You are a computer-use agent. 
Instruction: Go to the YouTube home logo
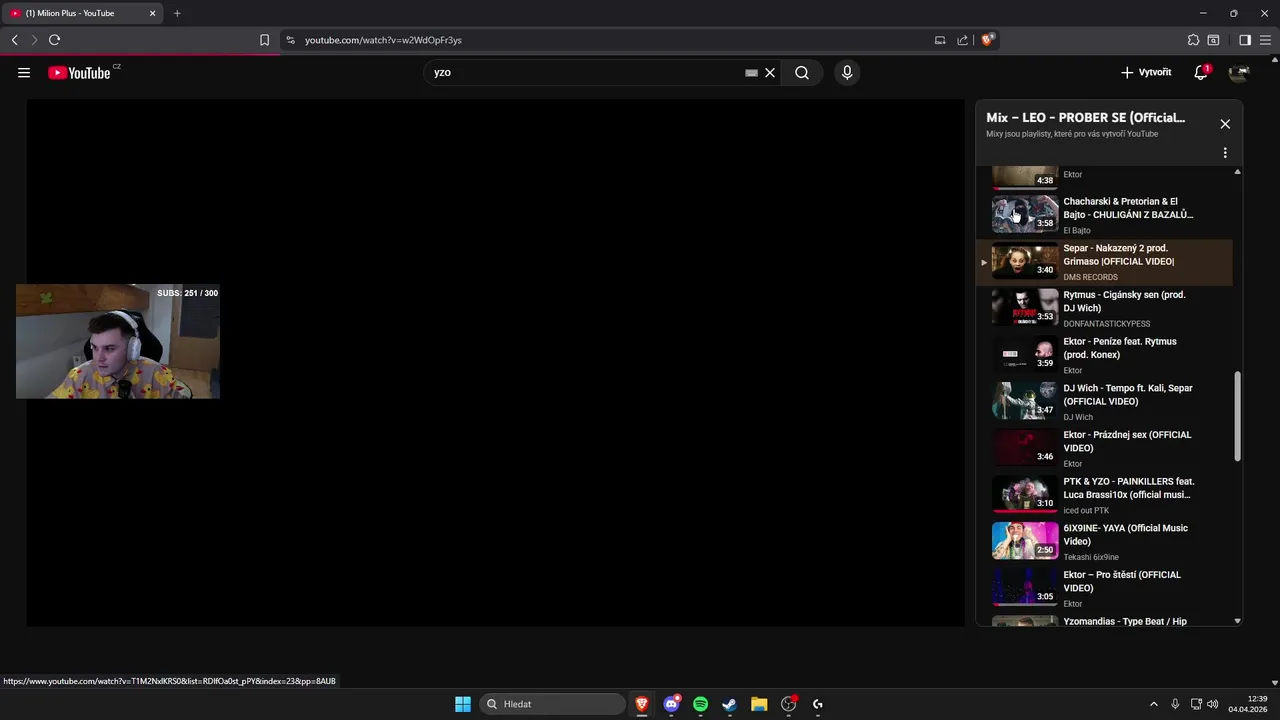(80, 73)
